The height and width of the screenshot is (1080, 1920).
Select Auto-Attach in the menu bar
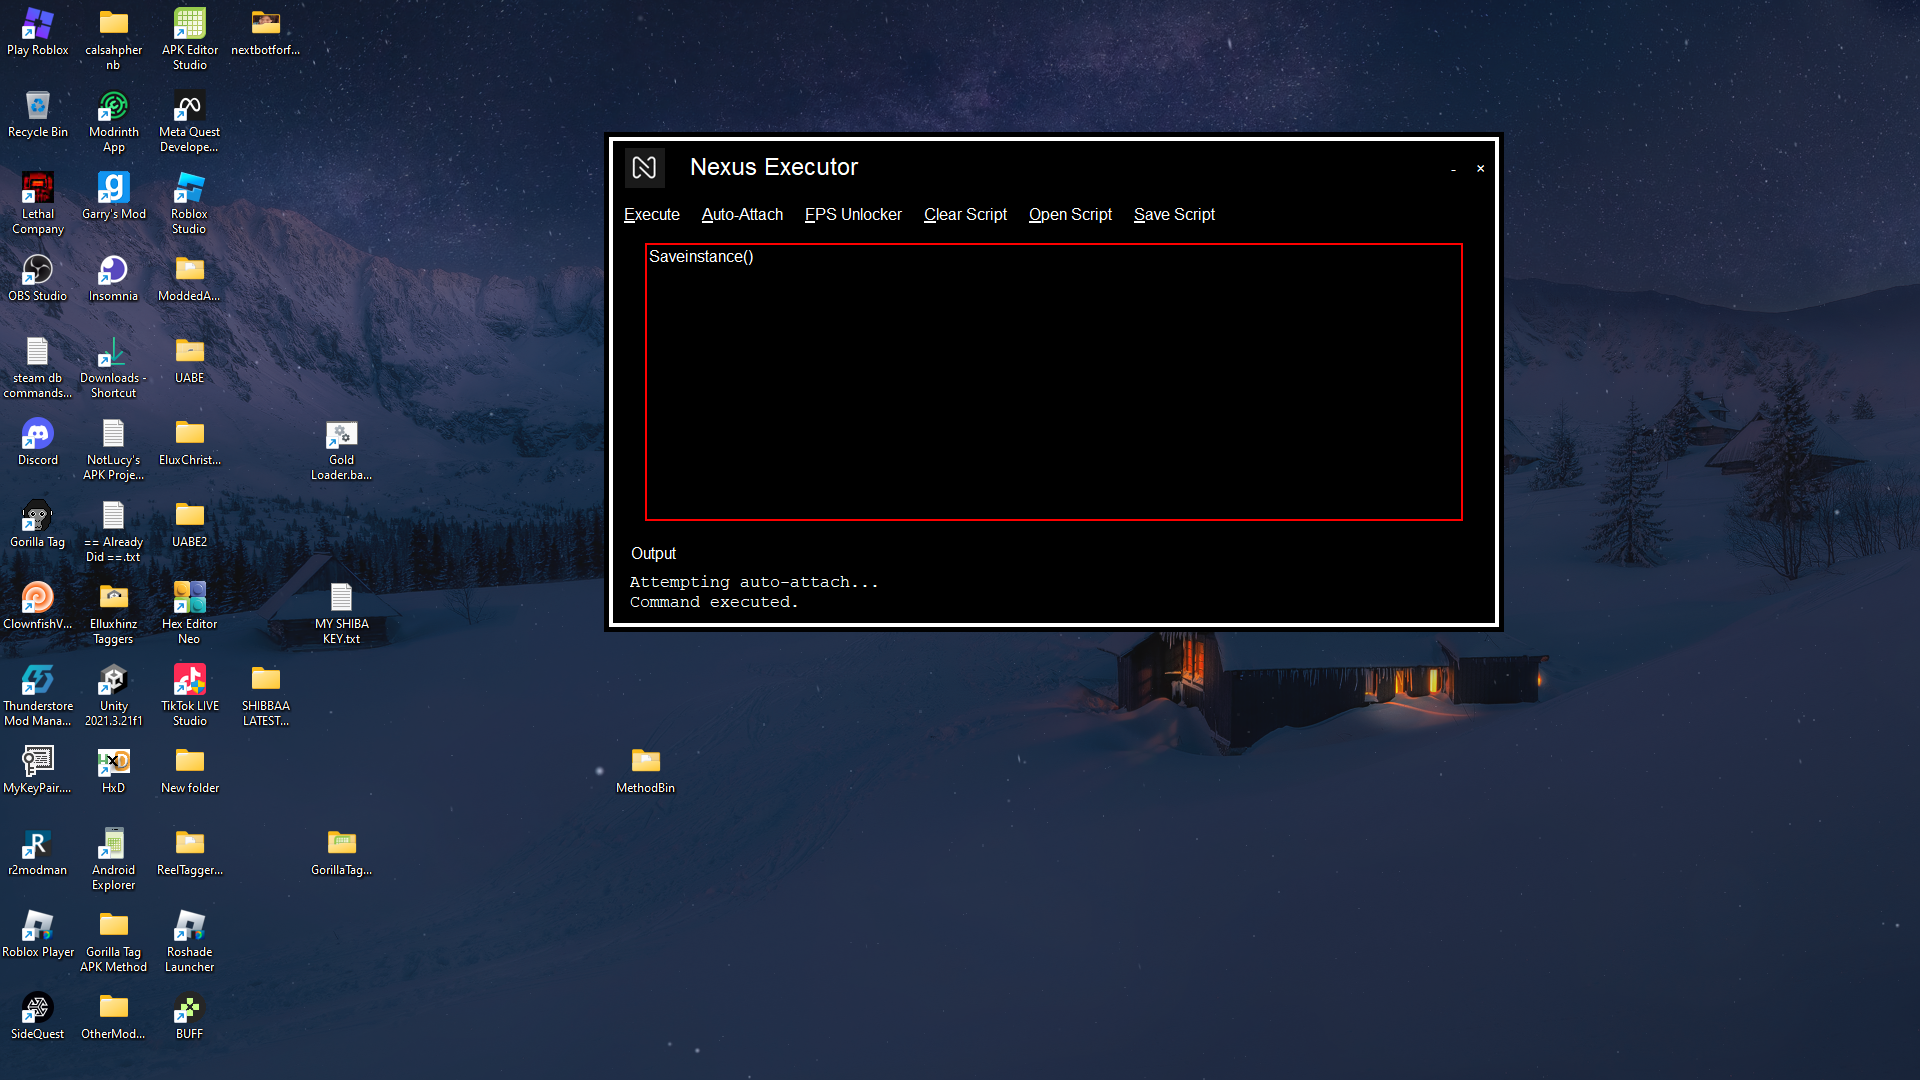tap(742, 214)
